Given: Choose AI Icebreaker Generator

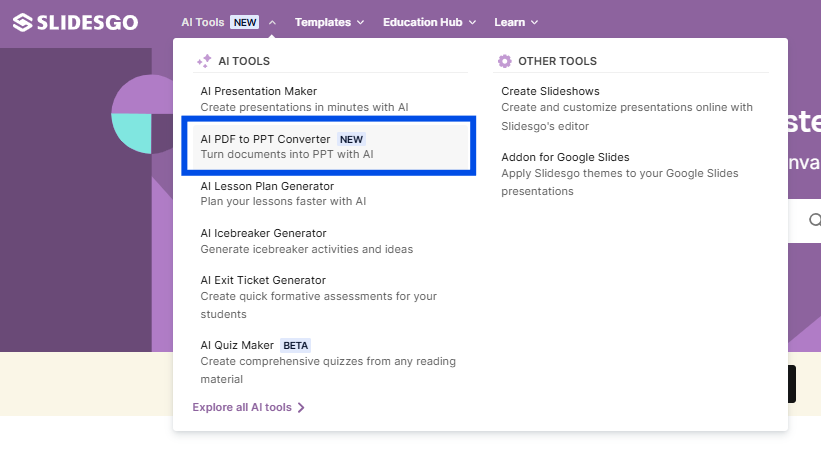Looking at the screenshot, I should [263, 233].
